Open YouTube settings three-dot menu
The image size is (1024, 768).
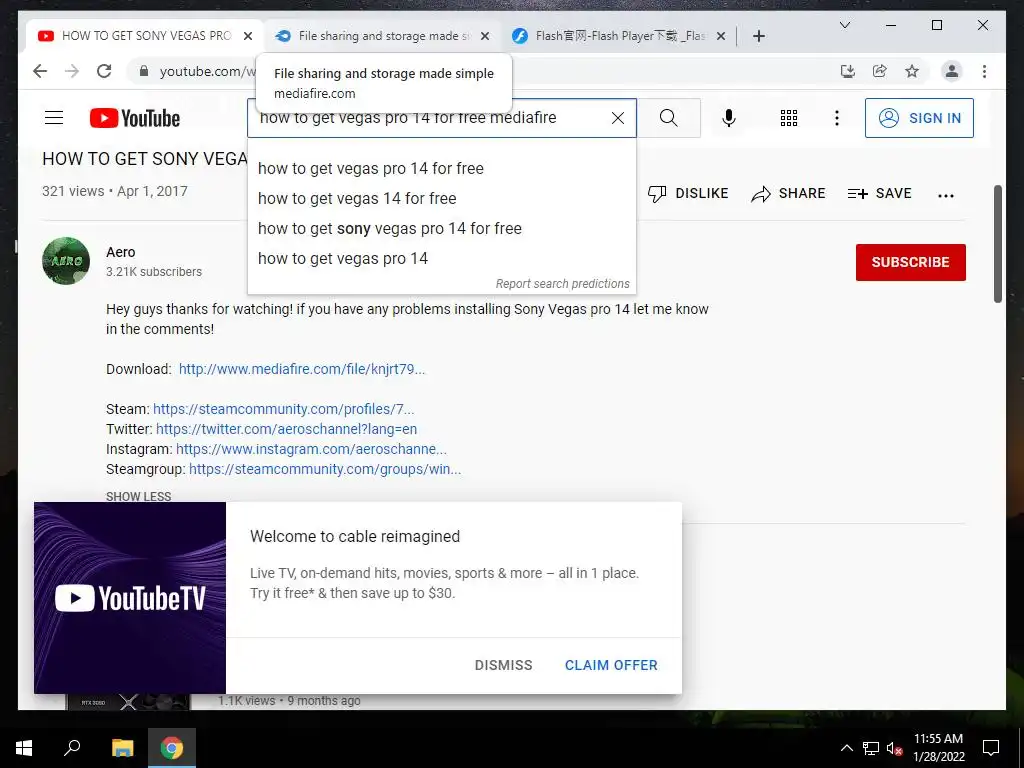pos(837,118)
